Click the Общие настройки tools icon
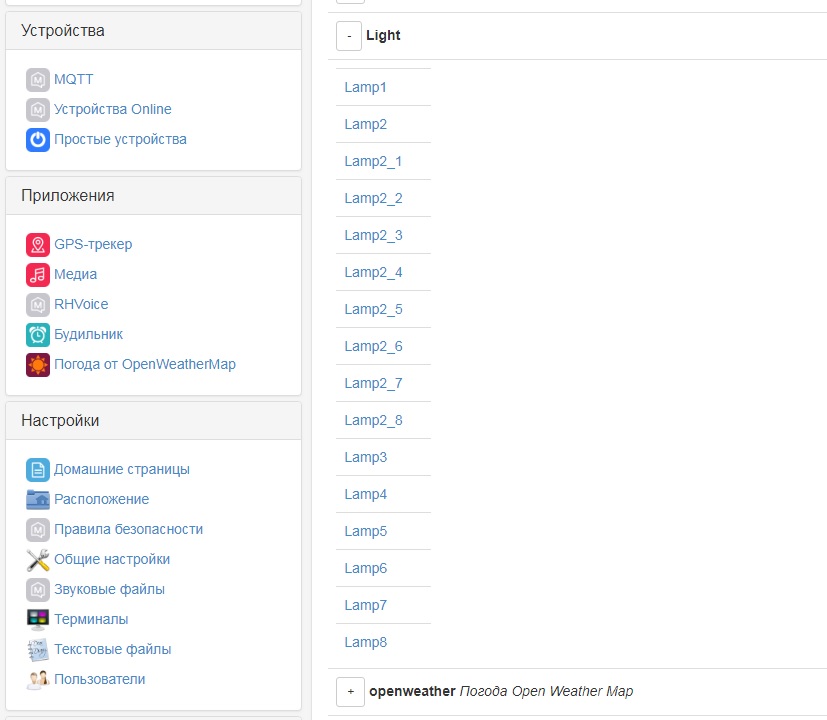The image size is (827, 720). (x=38, y=560)
